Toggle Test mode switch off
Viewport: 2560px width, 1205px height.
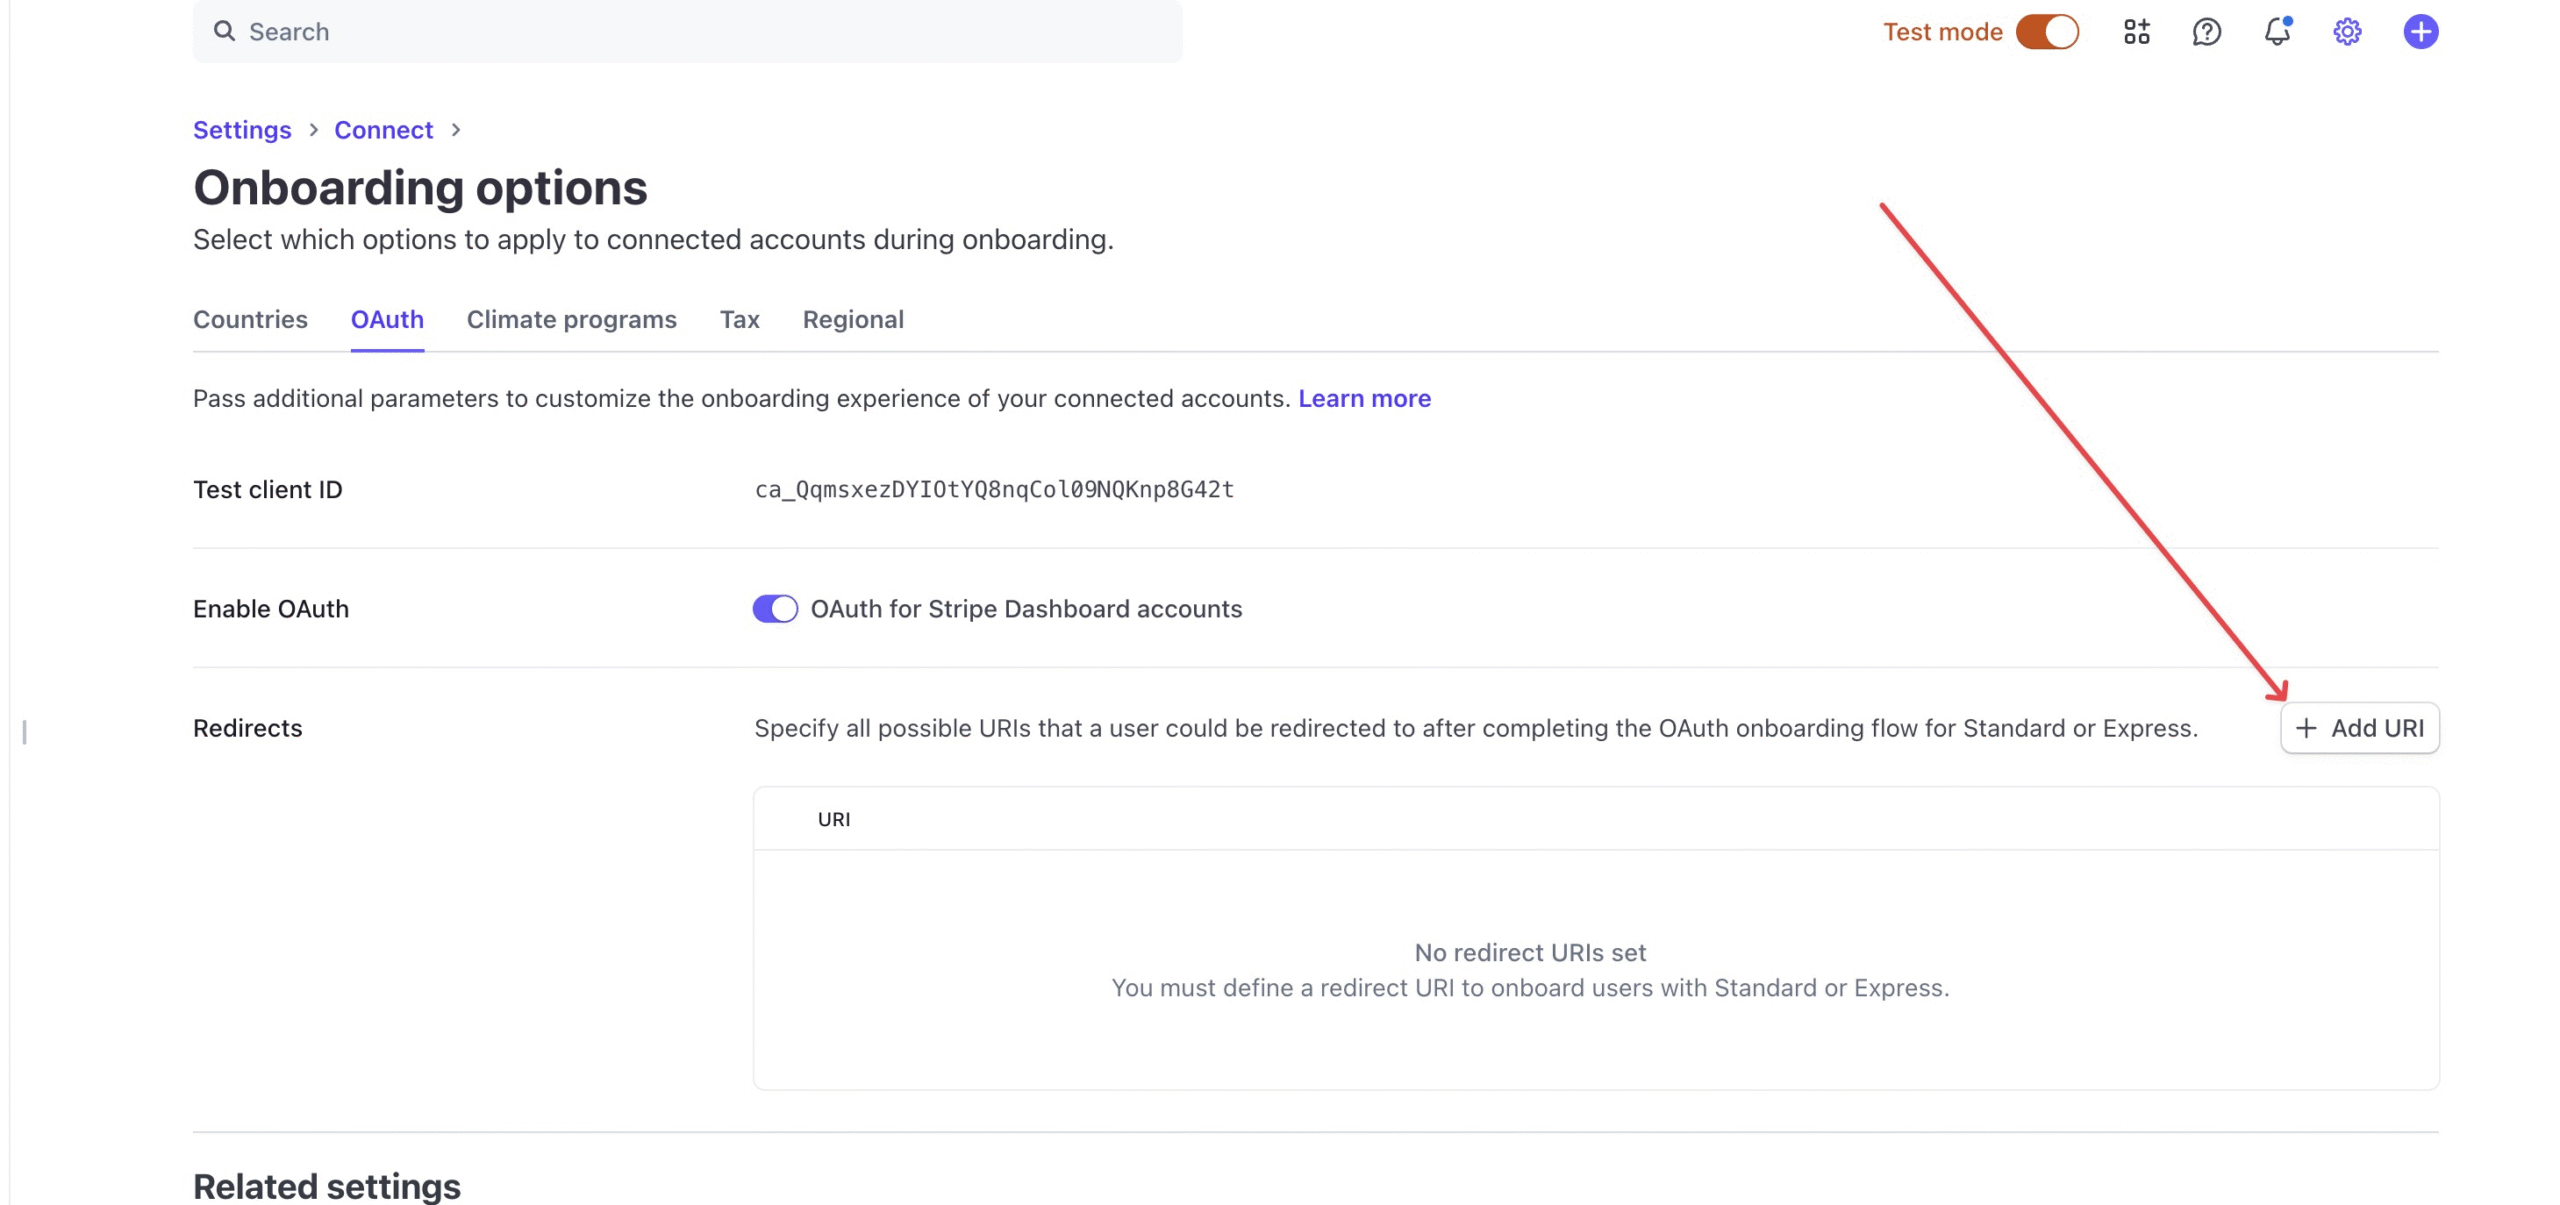[x=2046, y=32]
